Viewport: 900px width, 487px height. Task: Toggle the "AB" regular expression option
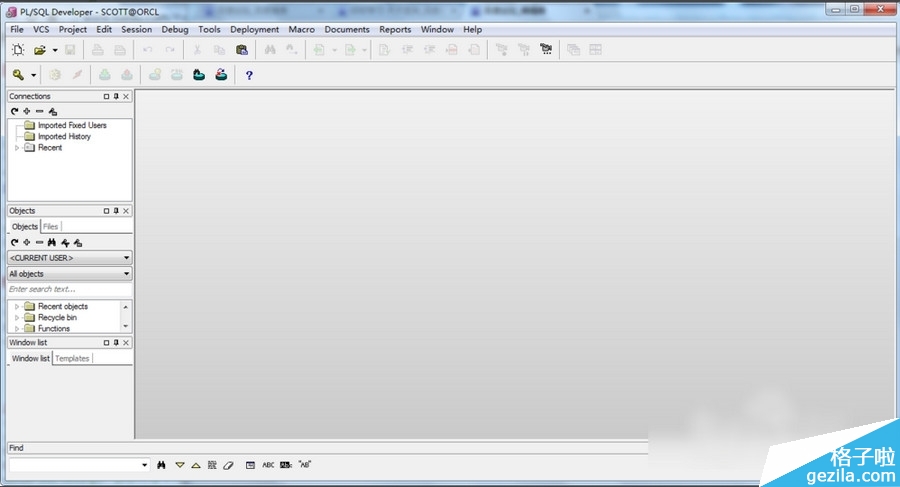[x=304, y=465]
